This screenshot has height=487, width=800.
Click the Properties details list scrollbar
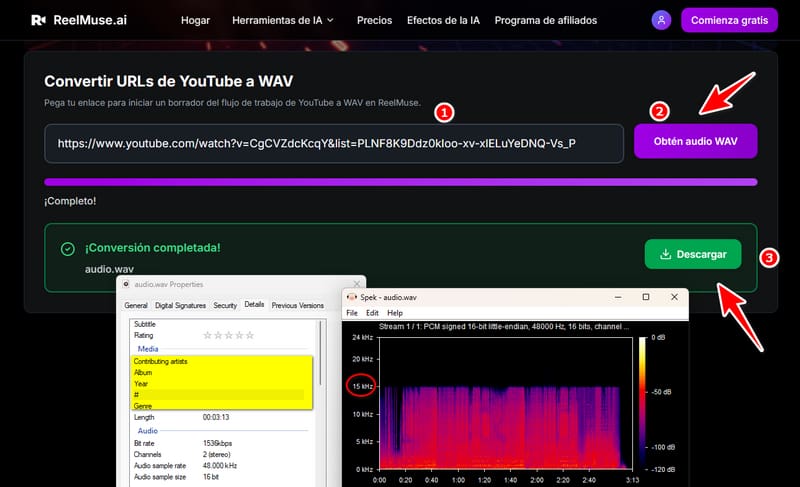pos(321,353)
